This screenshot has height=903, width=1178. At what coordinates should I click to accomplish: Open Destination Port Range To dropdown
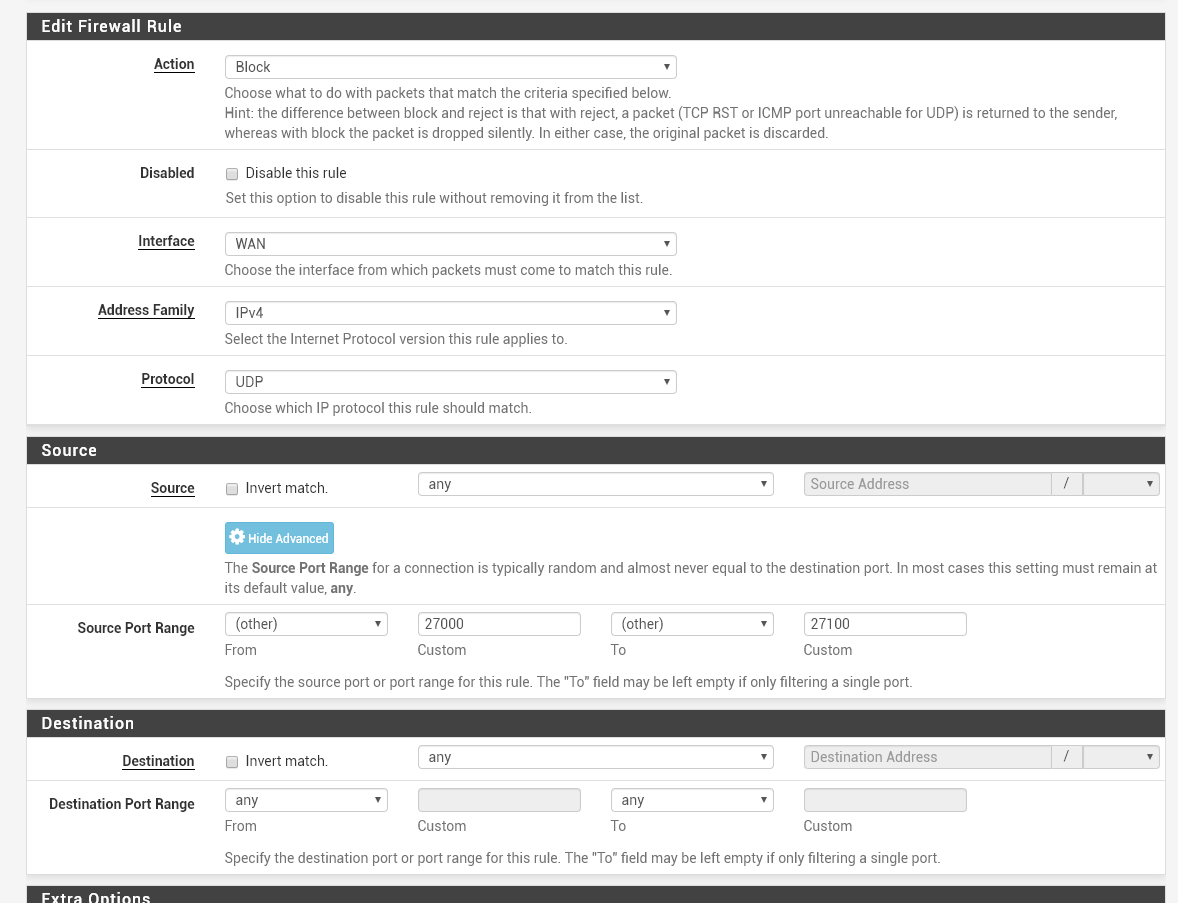pyautogui.click(x=692, y=800)
